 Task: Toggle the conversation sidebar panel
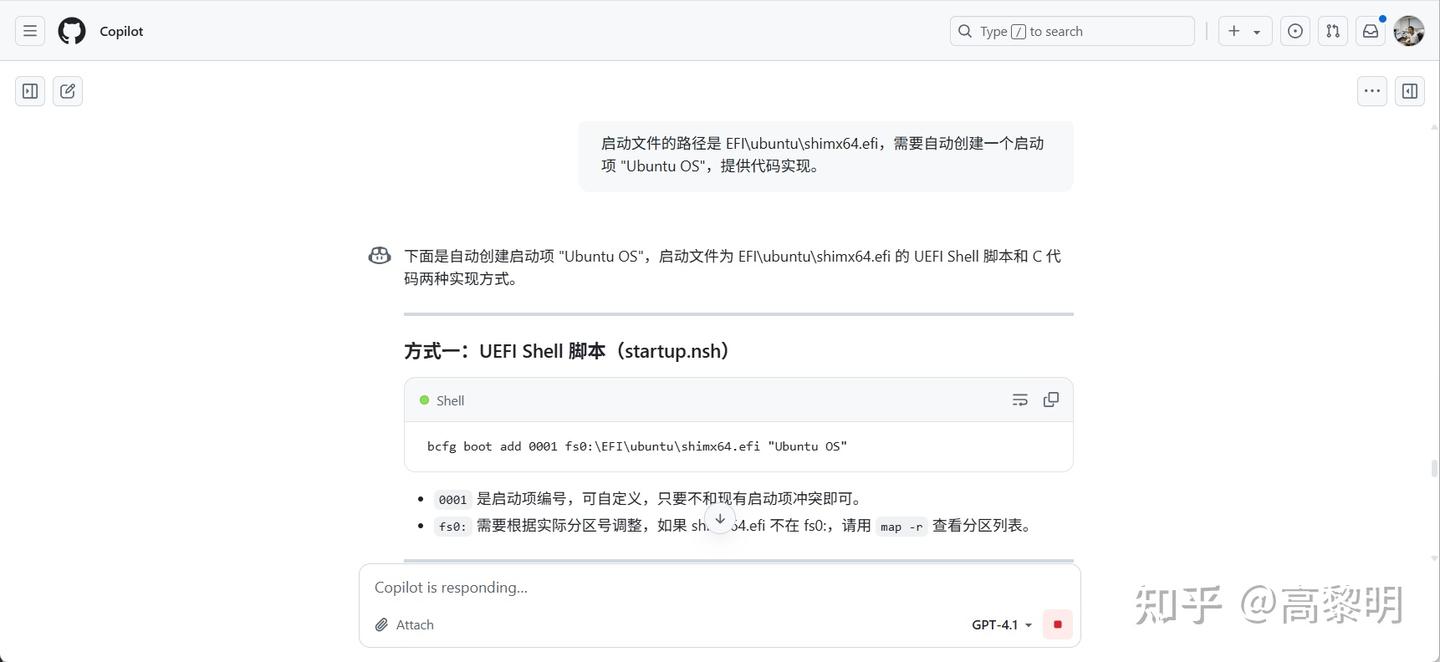coord(29,90)
